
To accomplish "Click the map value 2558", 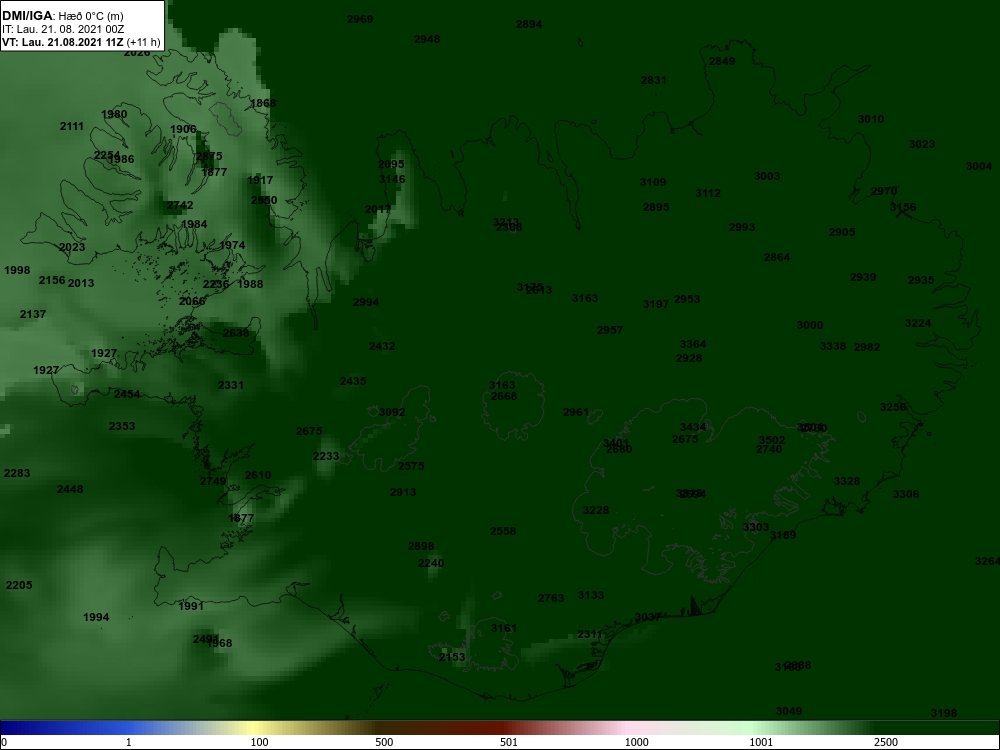I will point(503,531).
